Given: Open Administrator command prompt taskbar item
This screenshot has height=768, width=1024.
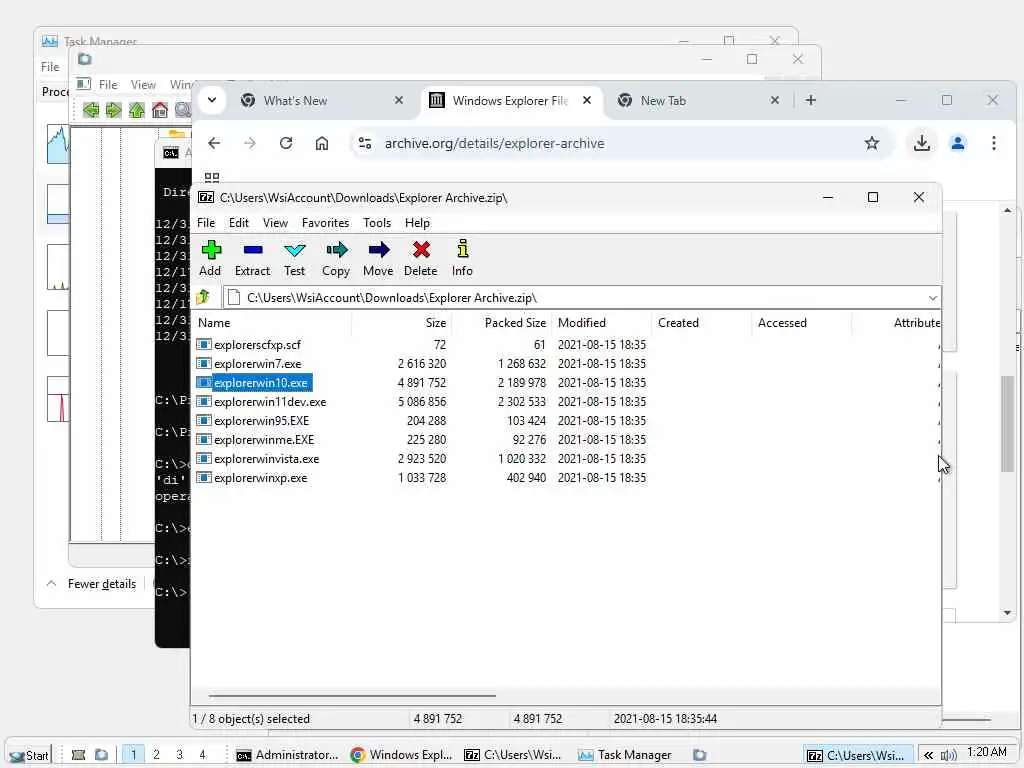Looking at the screenshot, I should click(x=287, y=754).
